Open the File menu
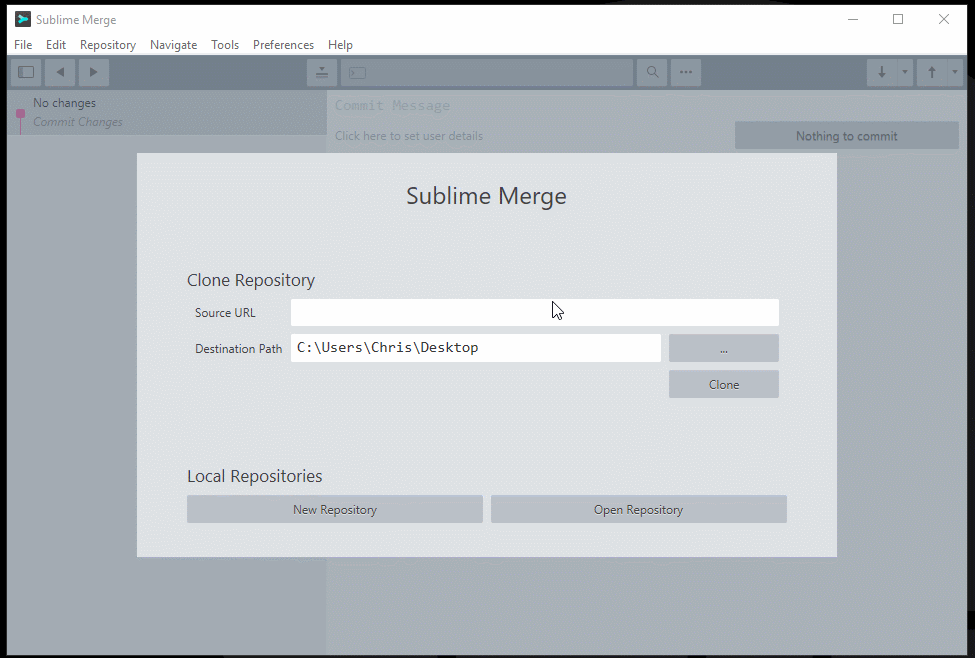The width and height of the screenshot is (975, 658). [x=23, y=45]
